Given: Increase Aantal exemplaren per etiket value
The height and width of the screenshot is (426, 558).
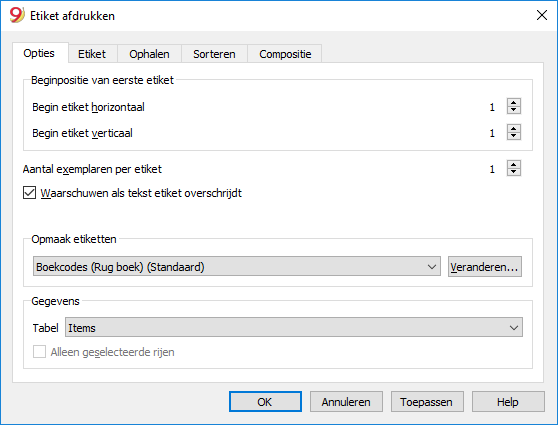Looking at the screenshot, I should click(x=514, y=164).
